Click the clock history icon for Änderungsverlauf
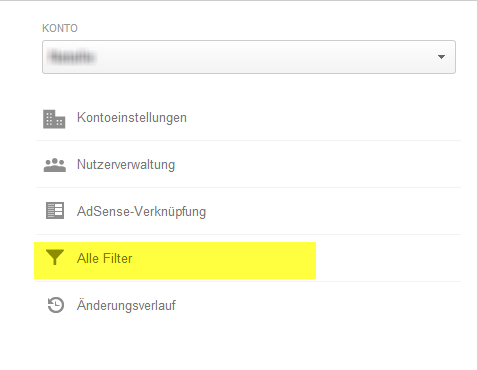 pyautogui.click(x=55, y=305)
